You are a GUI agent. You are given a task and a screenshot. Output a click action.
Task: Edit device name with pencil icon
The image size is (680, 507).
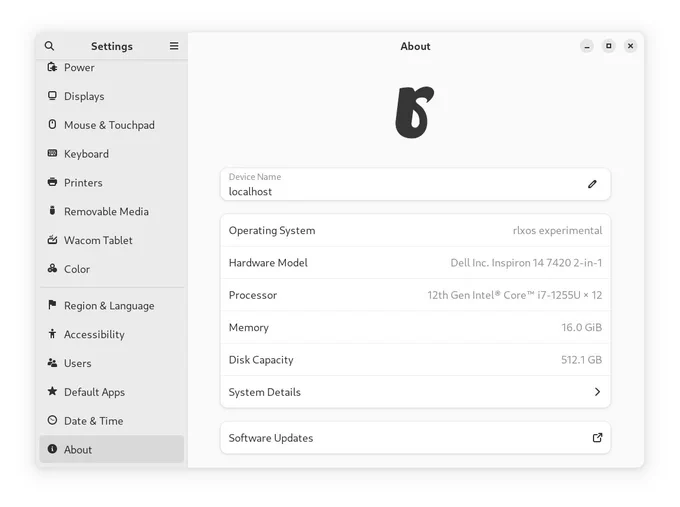[x=592, y=184]
